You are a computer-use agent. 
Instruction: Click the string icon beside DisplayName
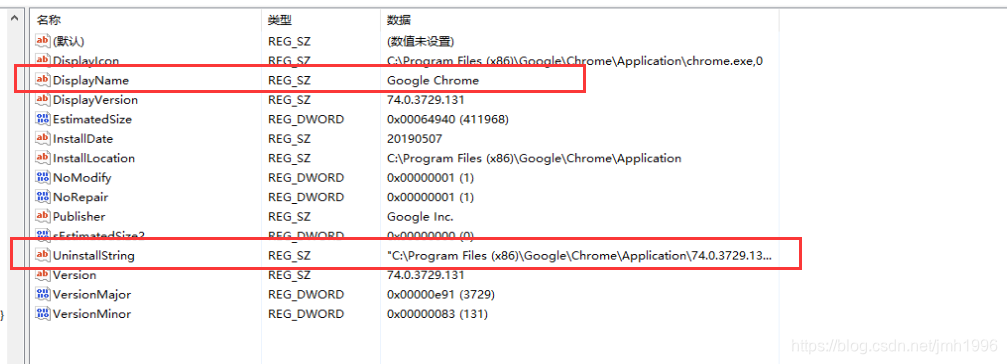[x=42, y=80]
